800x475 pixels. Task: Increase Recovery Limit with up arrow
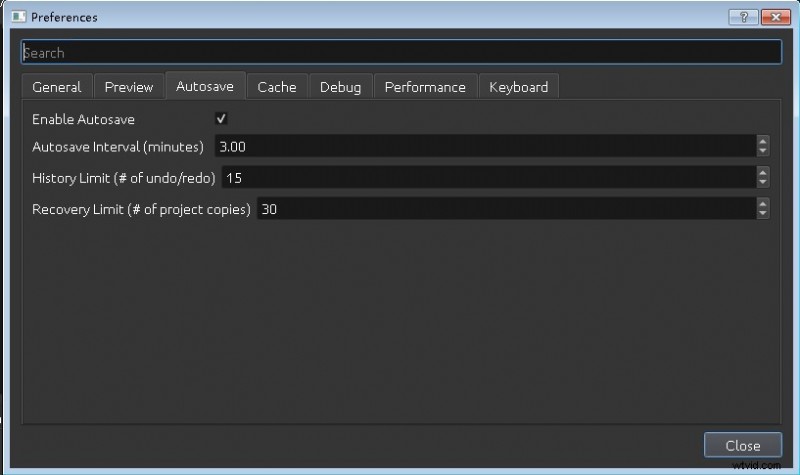click(x=762, y=204)
